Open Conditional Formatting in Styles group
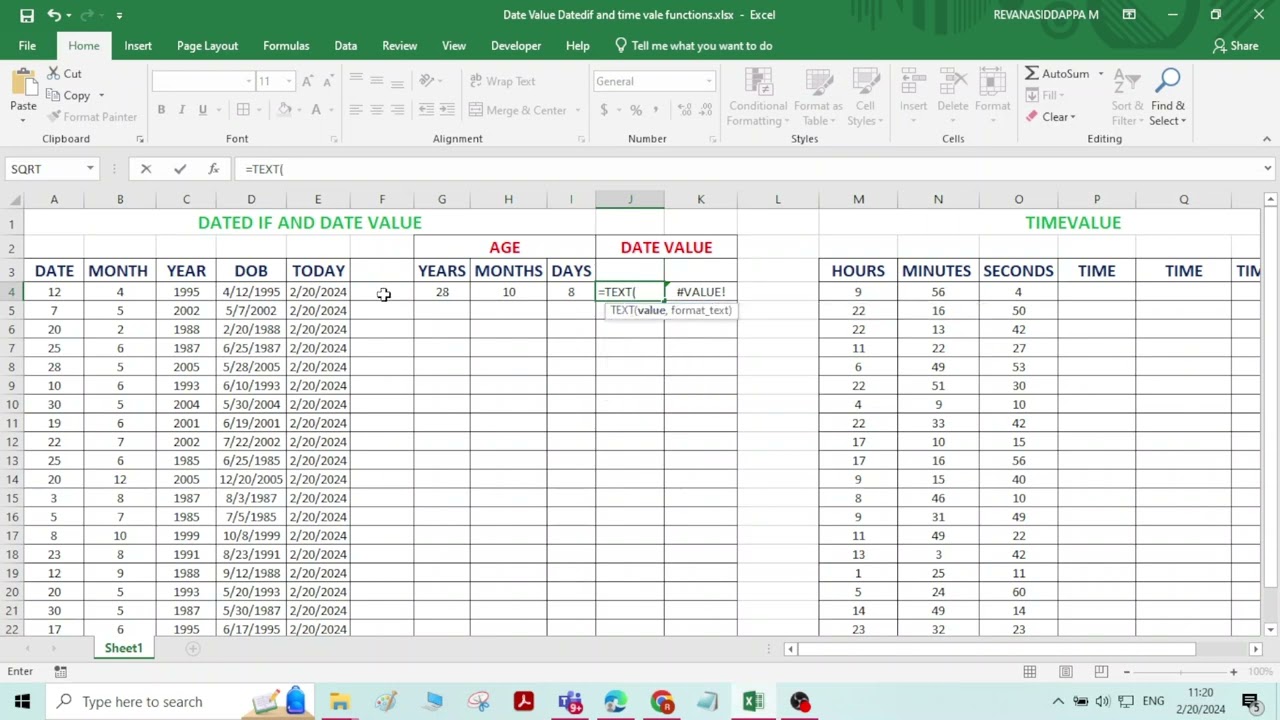The height and width of the screenshot is (720, 1280). coord(758,99)
